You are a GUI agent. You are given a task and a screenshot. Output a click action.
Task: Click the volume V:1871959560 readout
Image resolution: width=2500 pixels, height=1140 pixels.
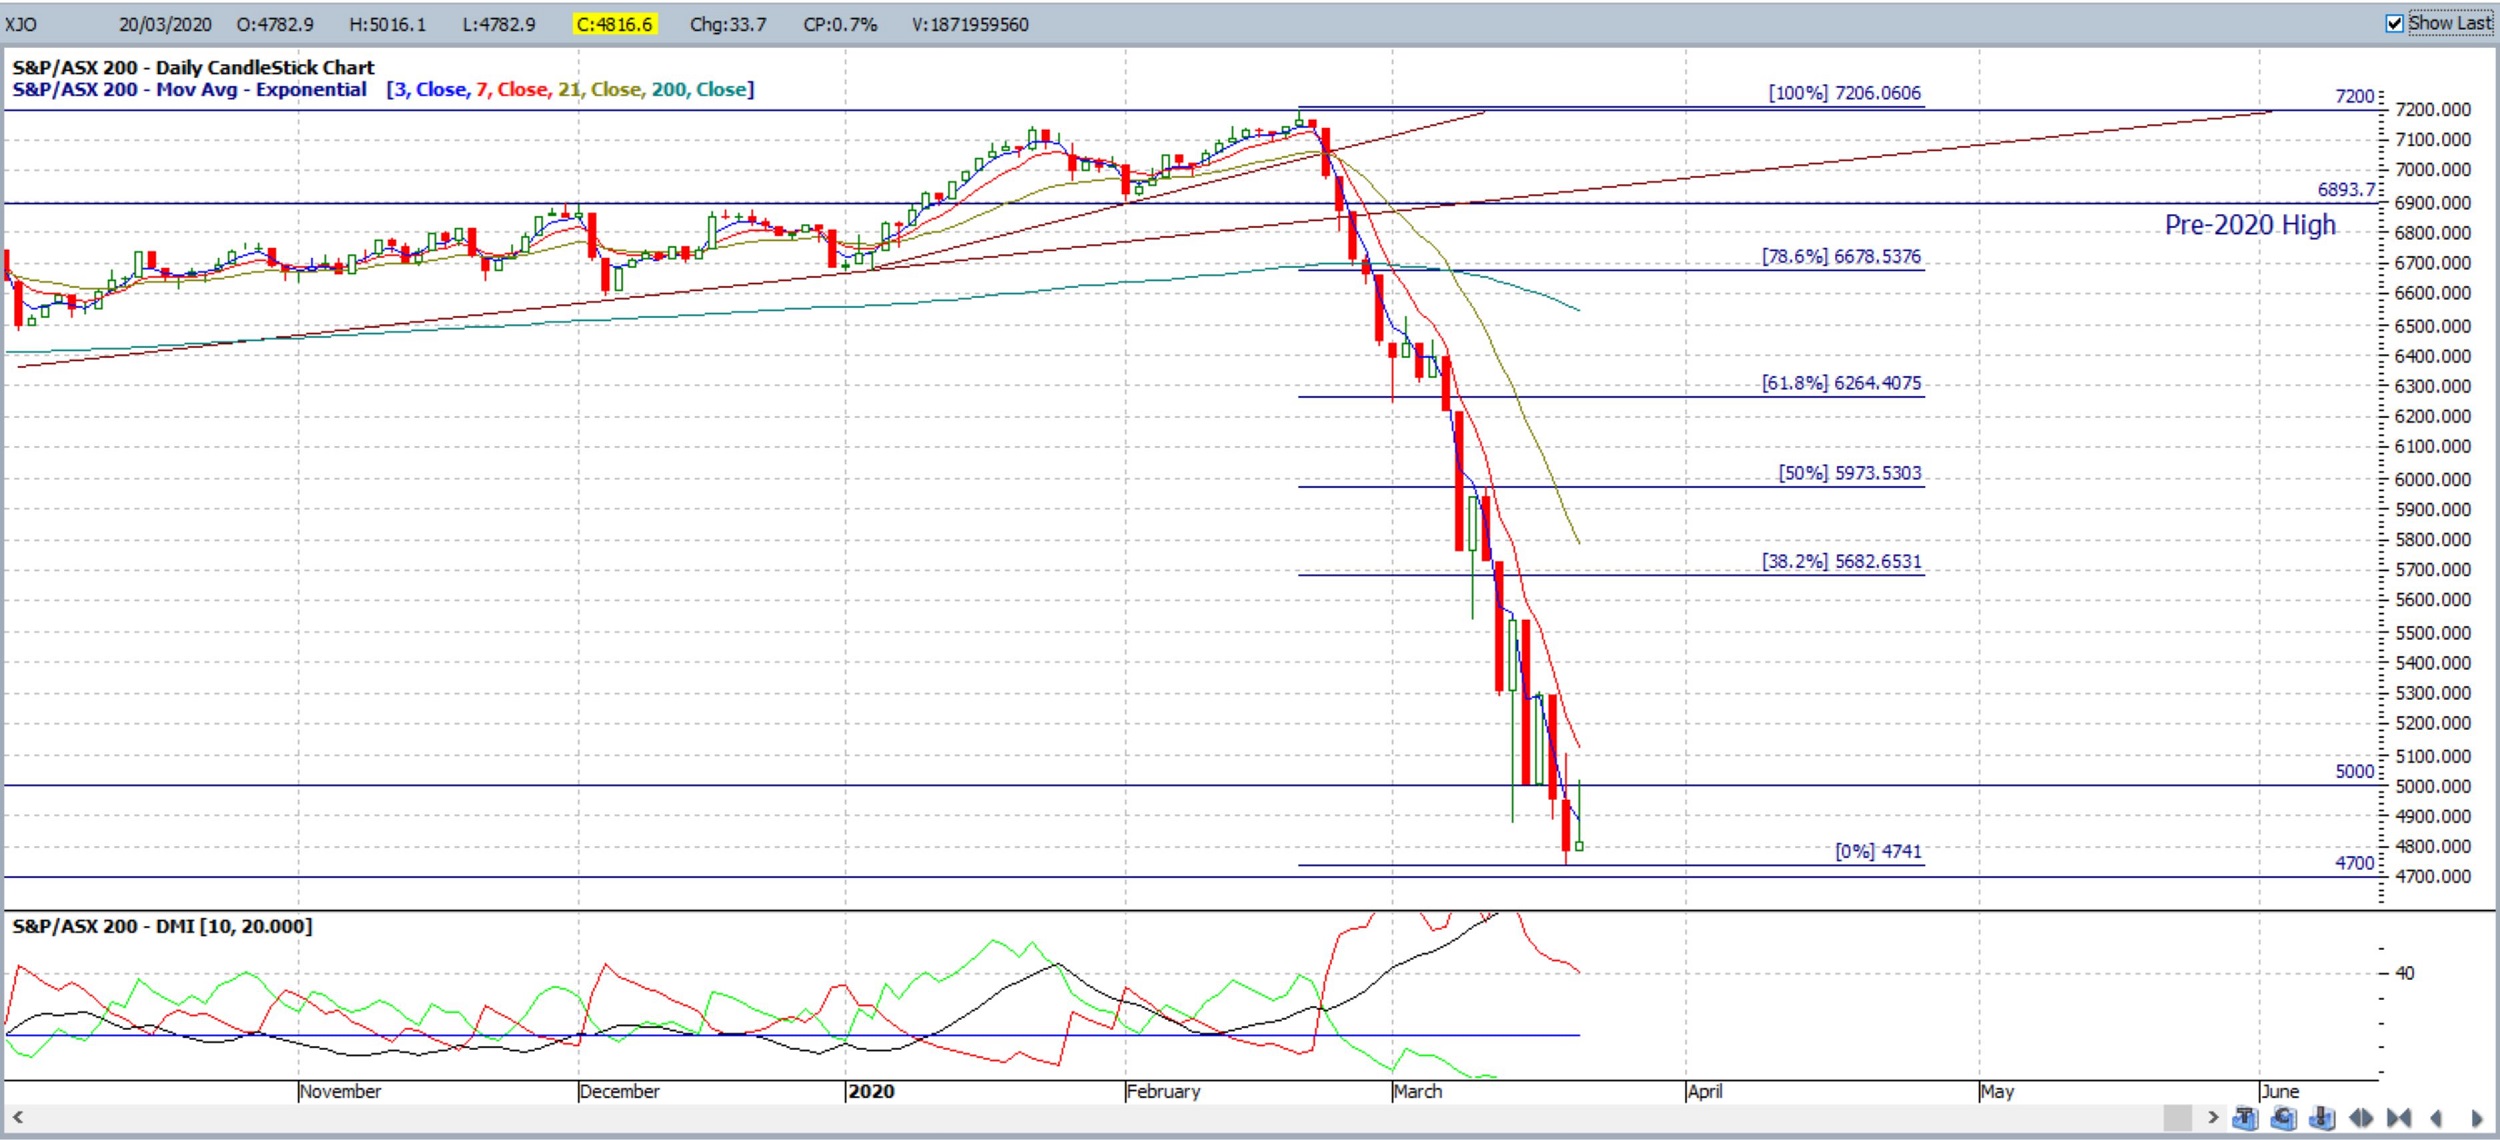pos(969,24)
